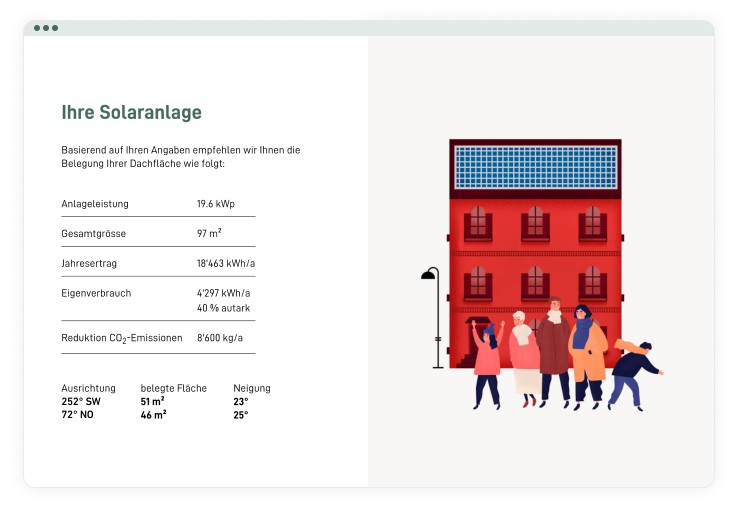Click the 8'600 kg/a value
The width and height of the screenshot is (738, 508).
click(220, 338)
